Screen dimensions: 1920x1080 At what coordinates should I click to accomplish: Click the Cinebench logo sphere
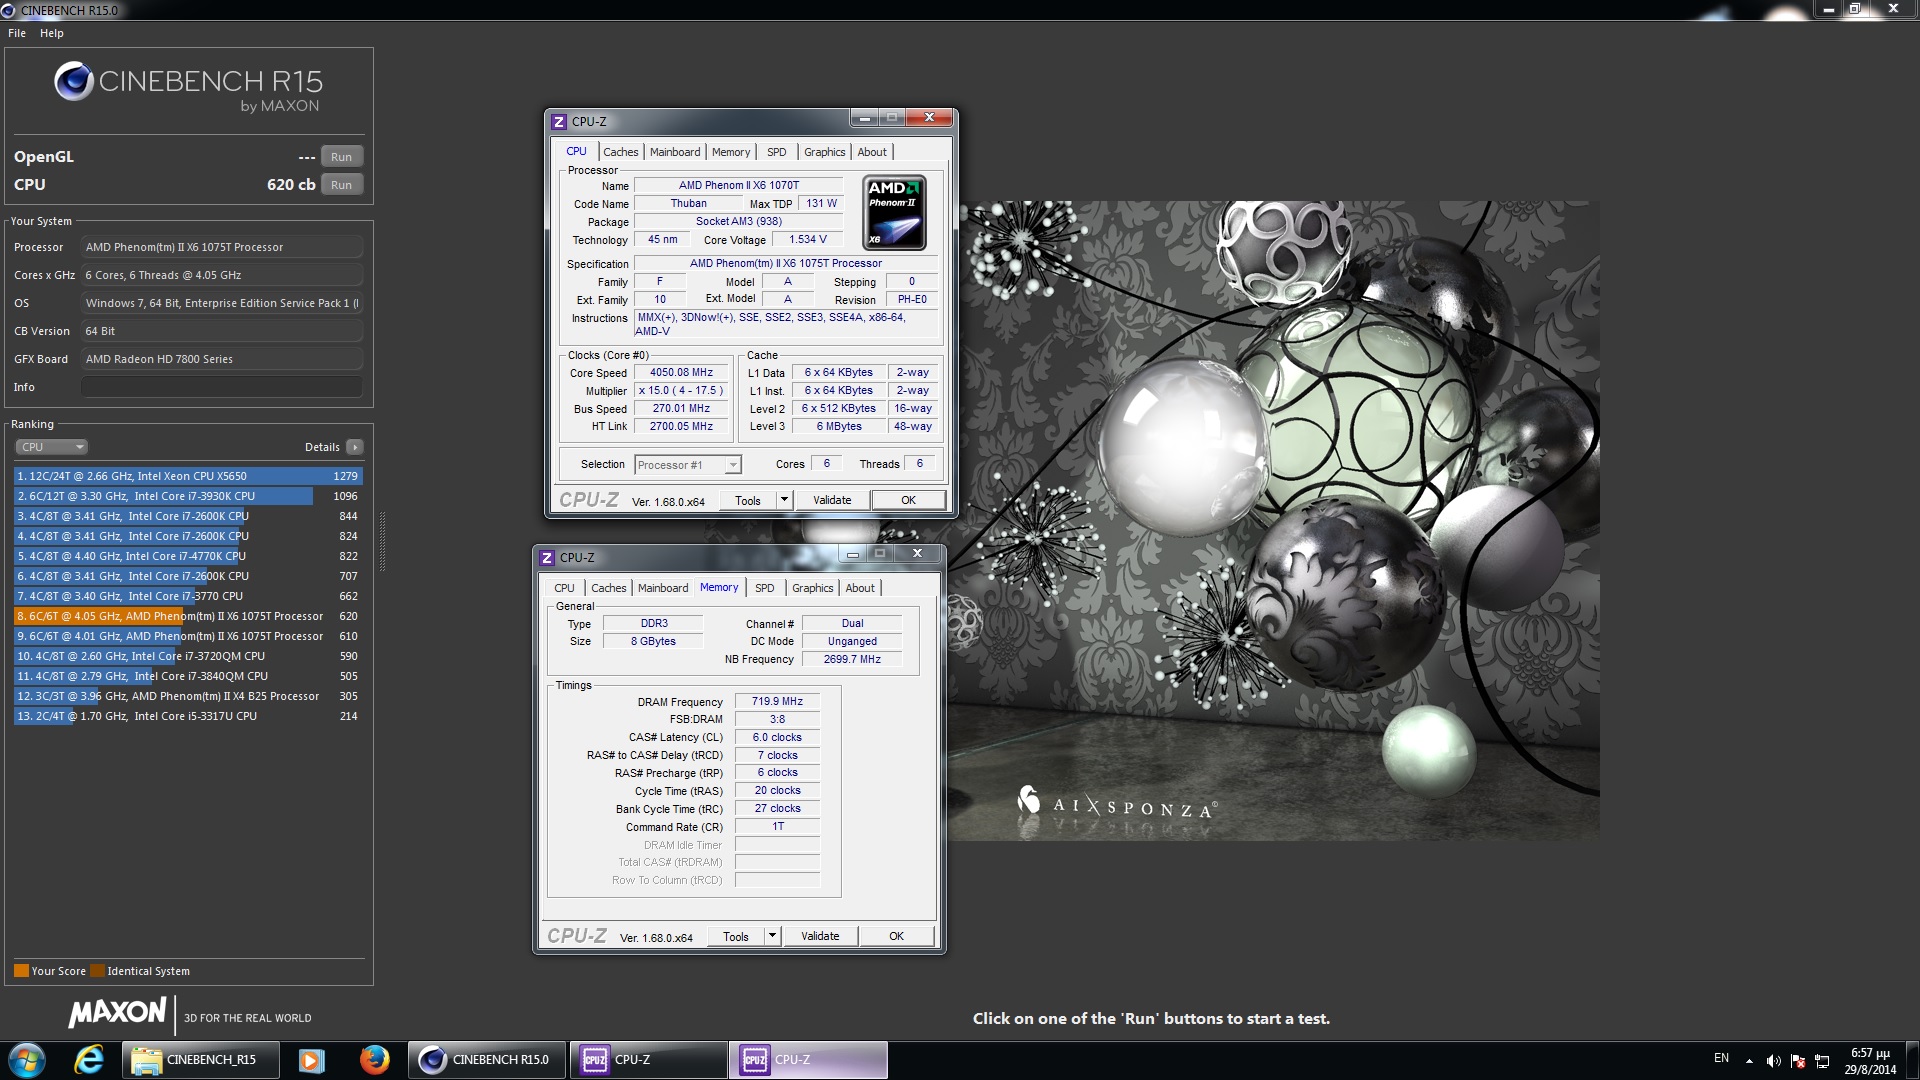[x=73, y=81]
